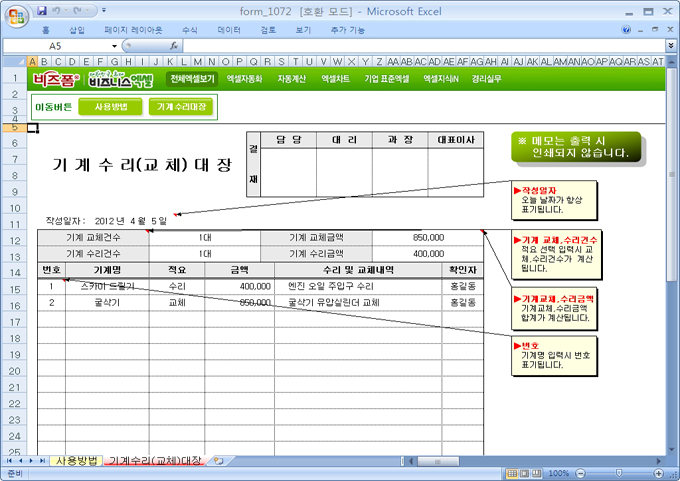Click the Save icon in quick access toolbar

pos(41,10)
